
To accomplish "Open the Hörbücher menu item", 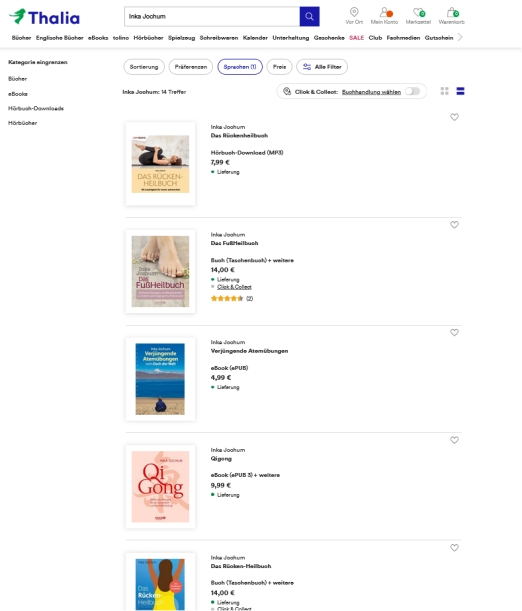I will 148,38.
